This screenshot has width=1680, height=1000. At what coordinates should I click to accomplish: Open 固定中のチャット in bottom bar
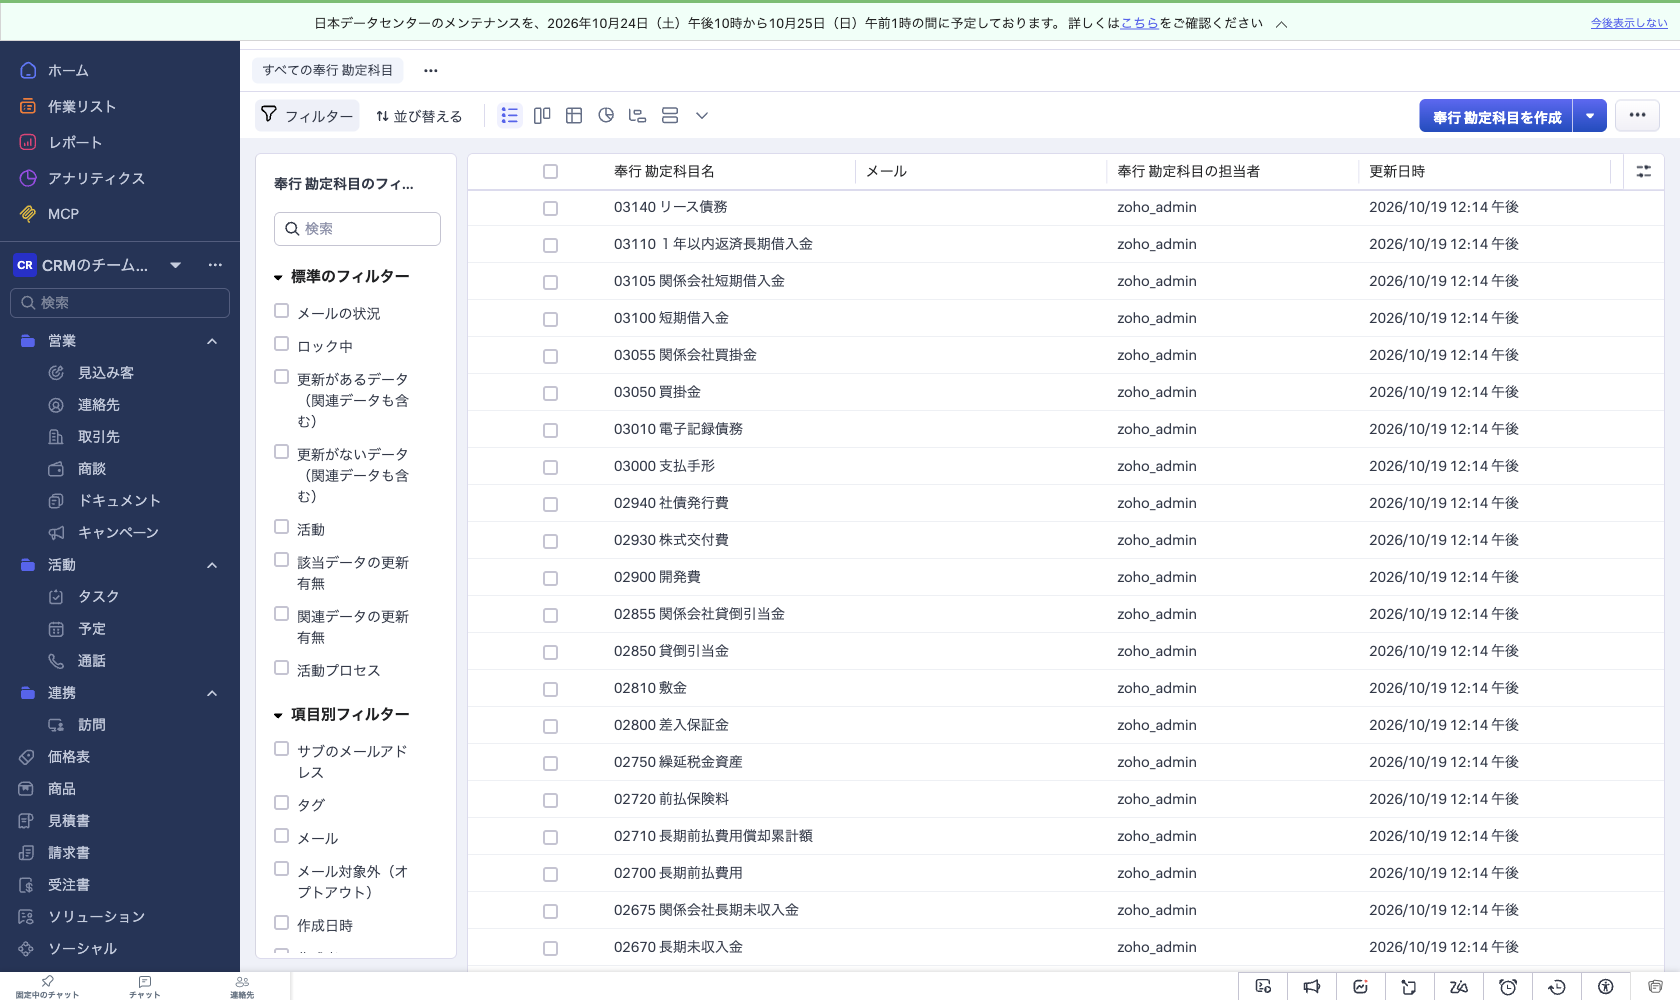coord(47,987)
